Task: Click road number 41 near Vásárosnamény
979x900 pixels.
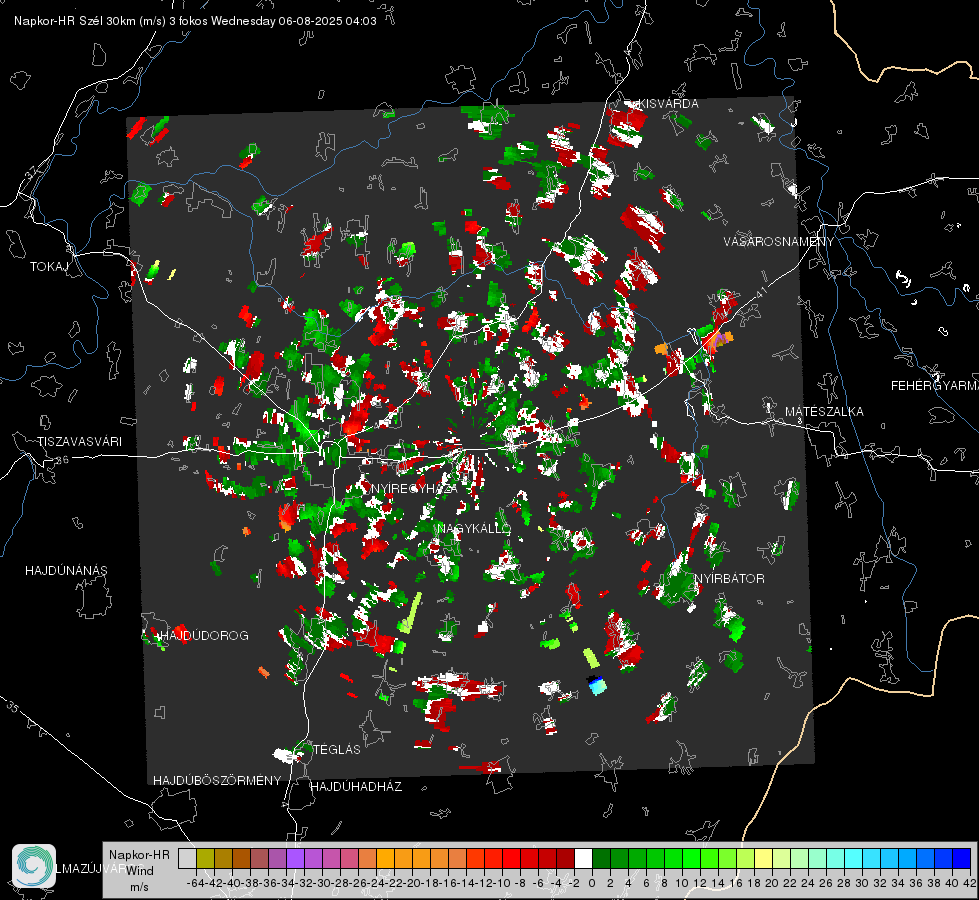Action: [x=760, y=293]
